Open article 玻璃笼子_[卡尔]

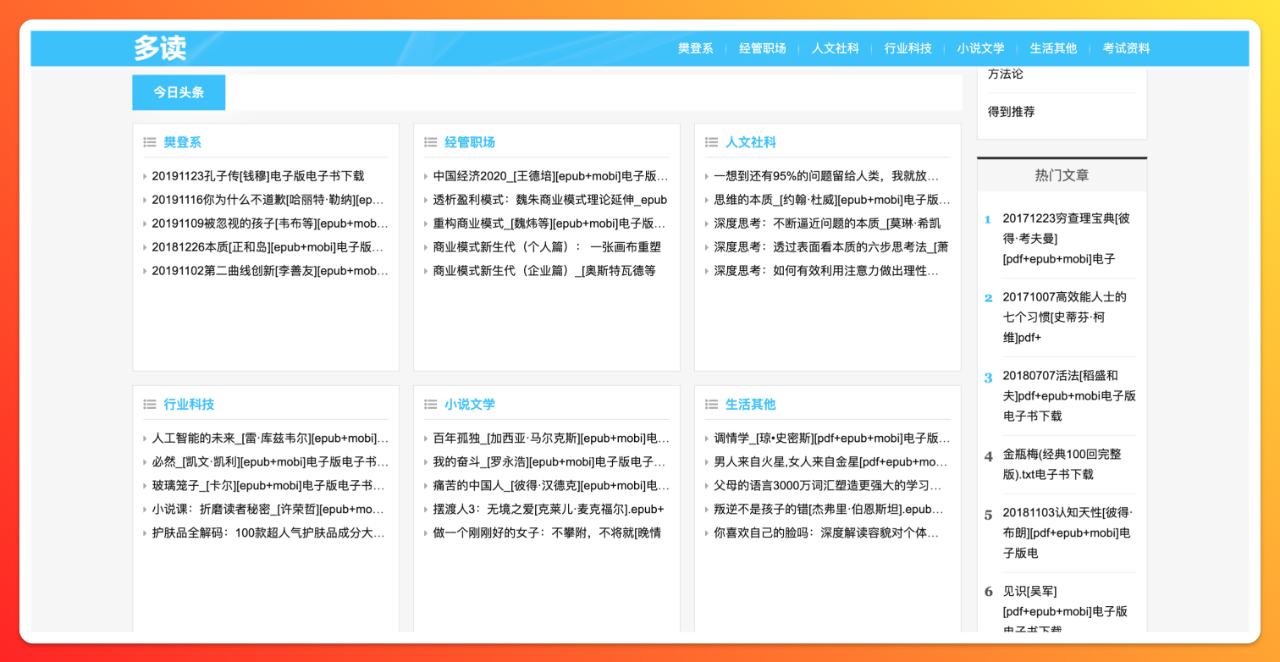click(268, 486)
